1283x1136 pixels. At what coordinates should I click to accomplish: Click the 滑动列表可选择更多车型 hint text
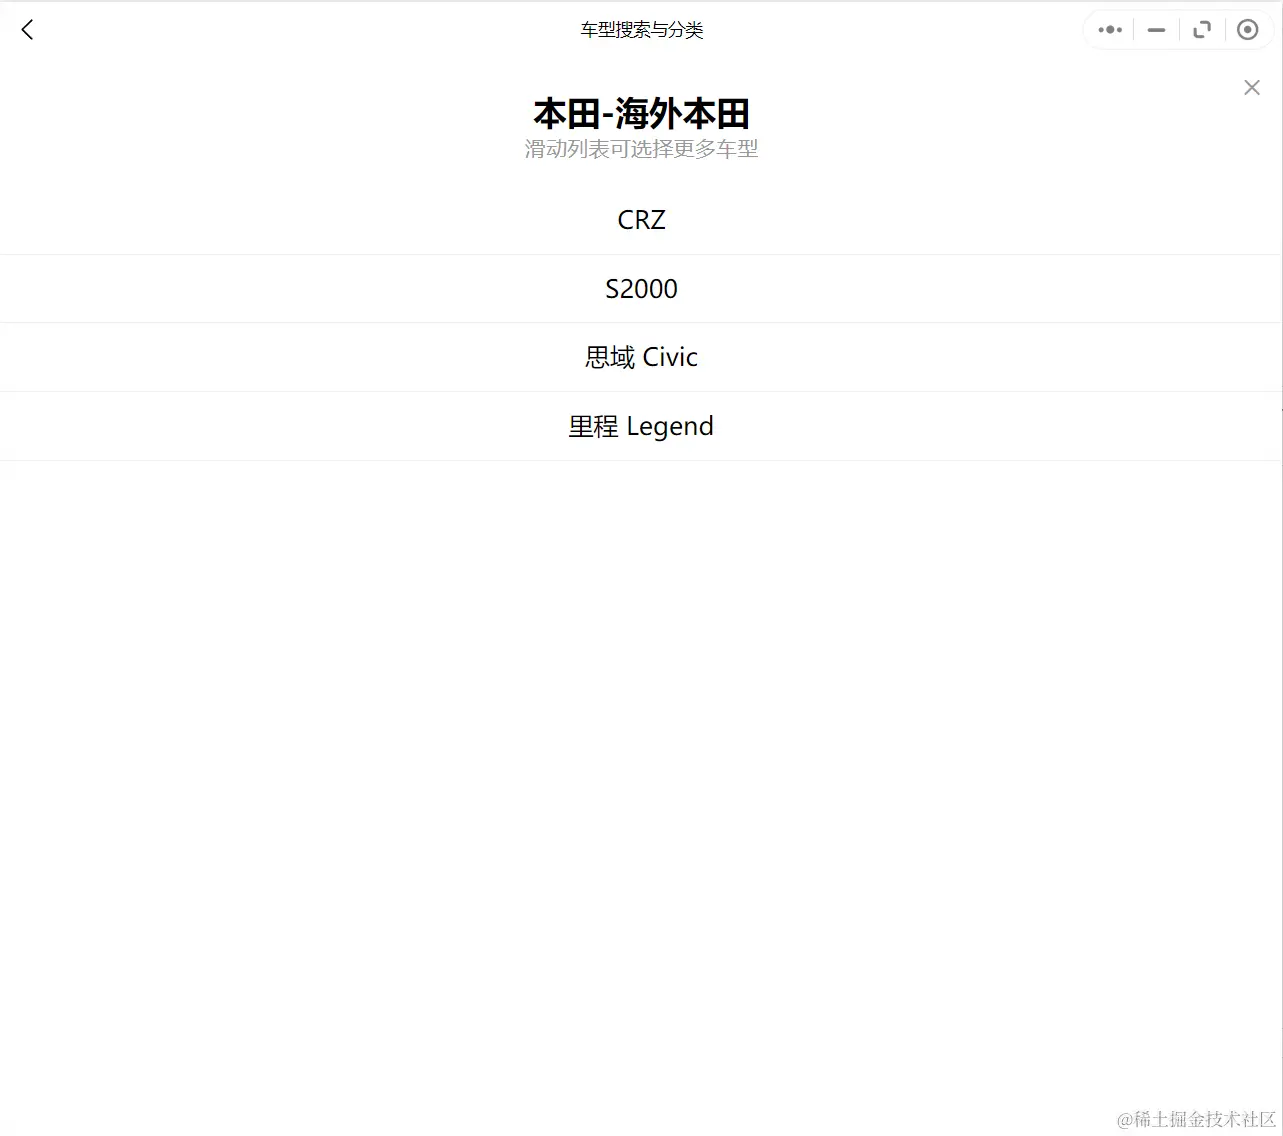click(x=641, y=149)
